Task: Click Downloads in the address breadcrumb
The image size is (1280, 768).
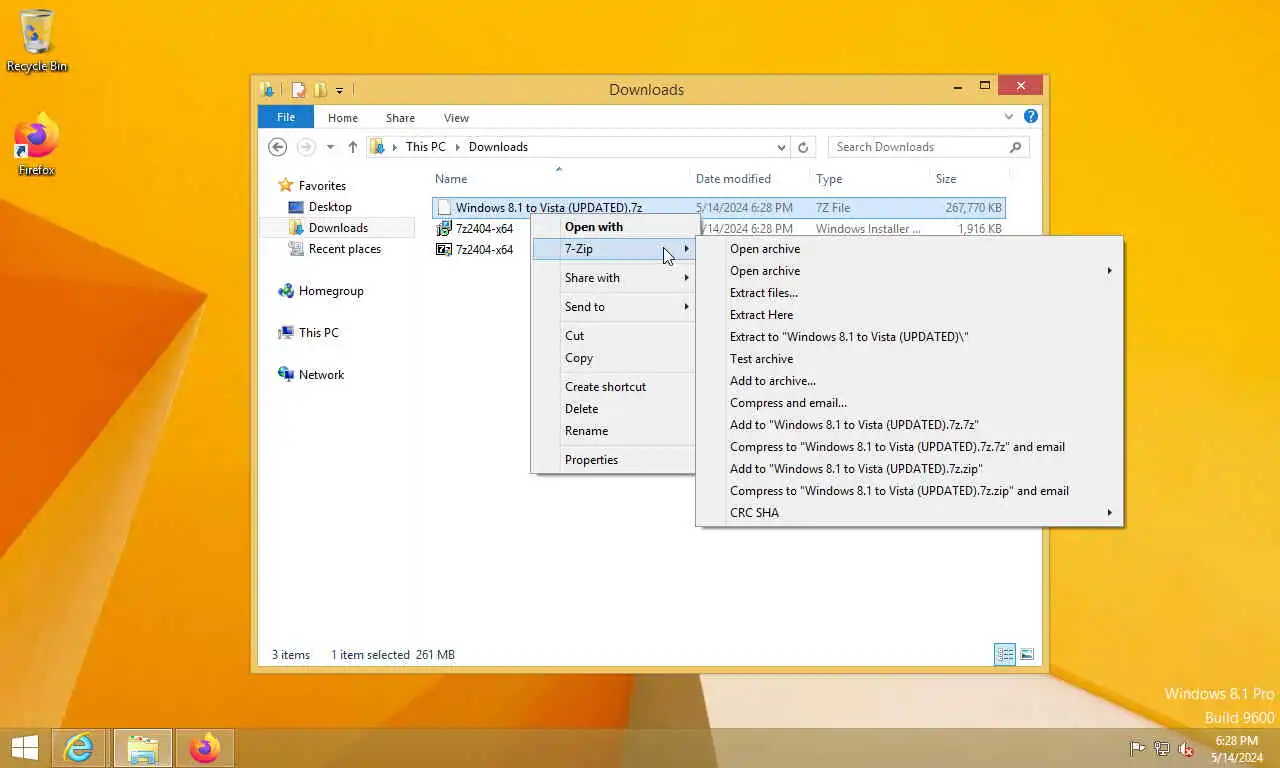Action: pyautogui.click(x=498, y=147)
